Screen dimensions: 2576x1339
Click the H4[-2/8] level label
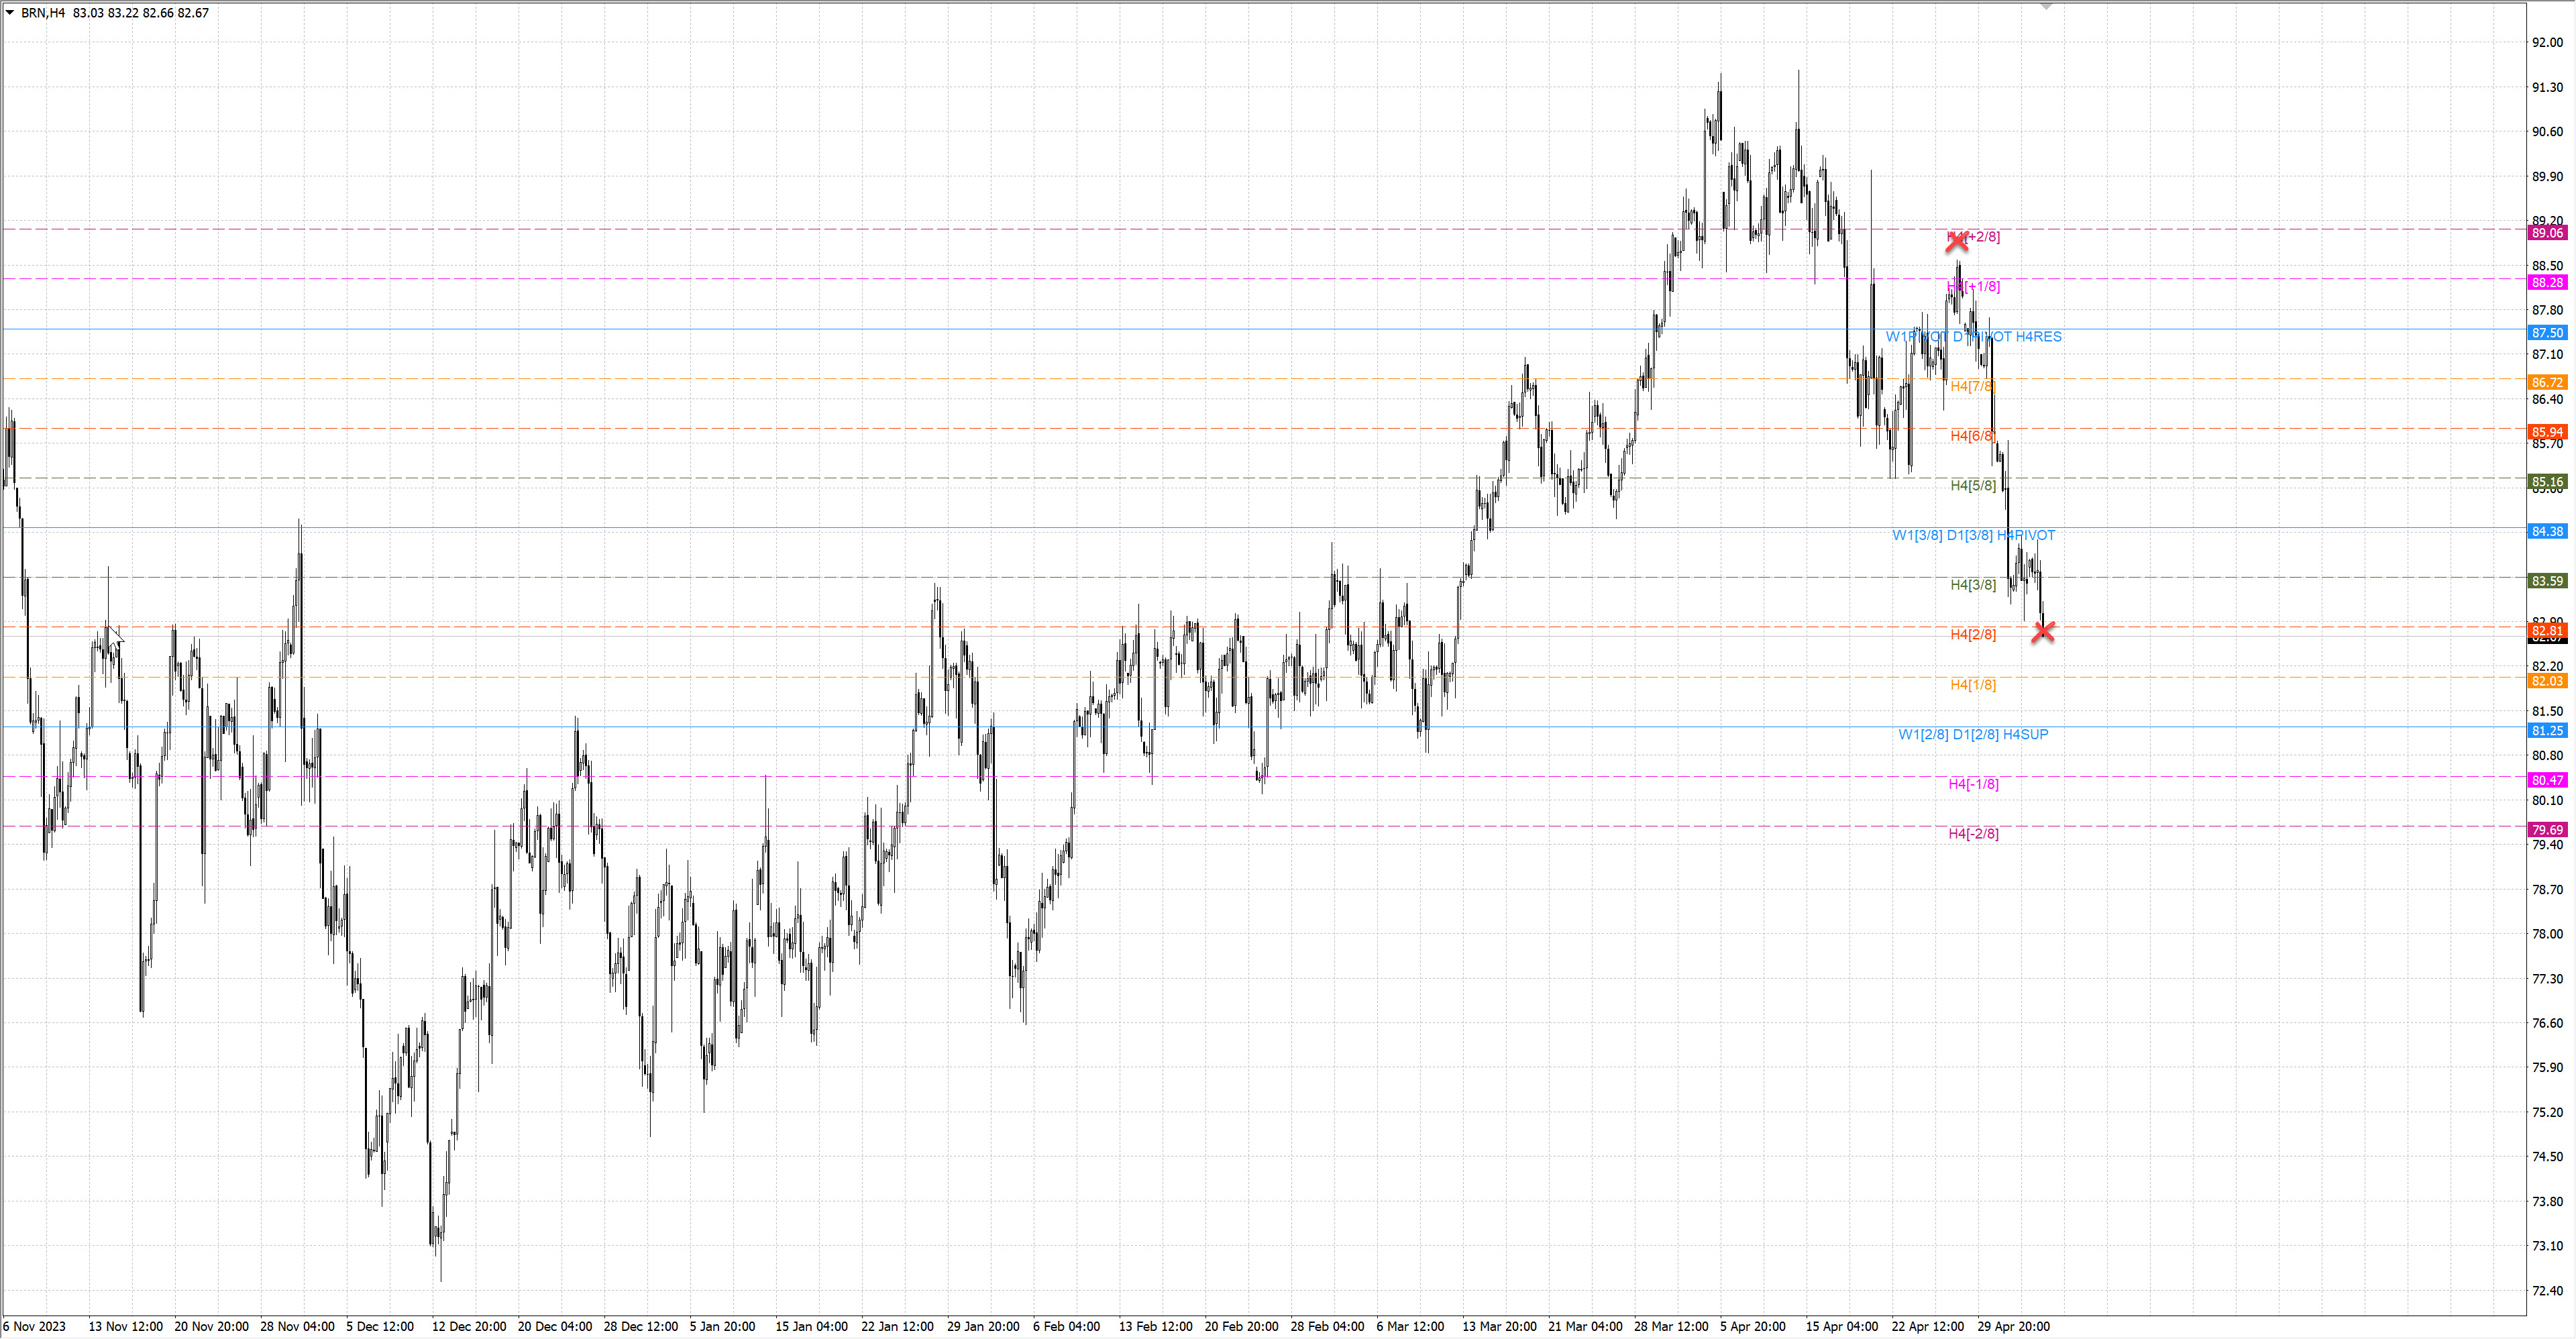(1973, 833)
